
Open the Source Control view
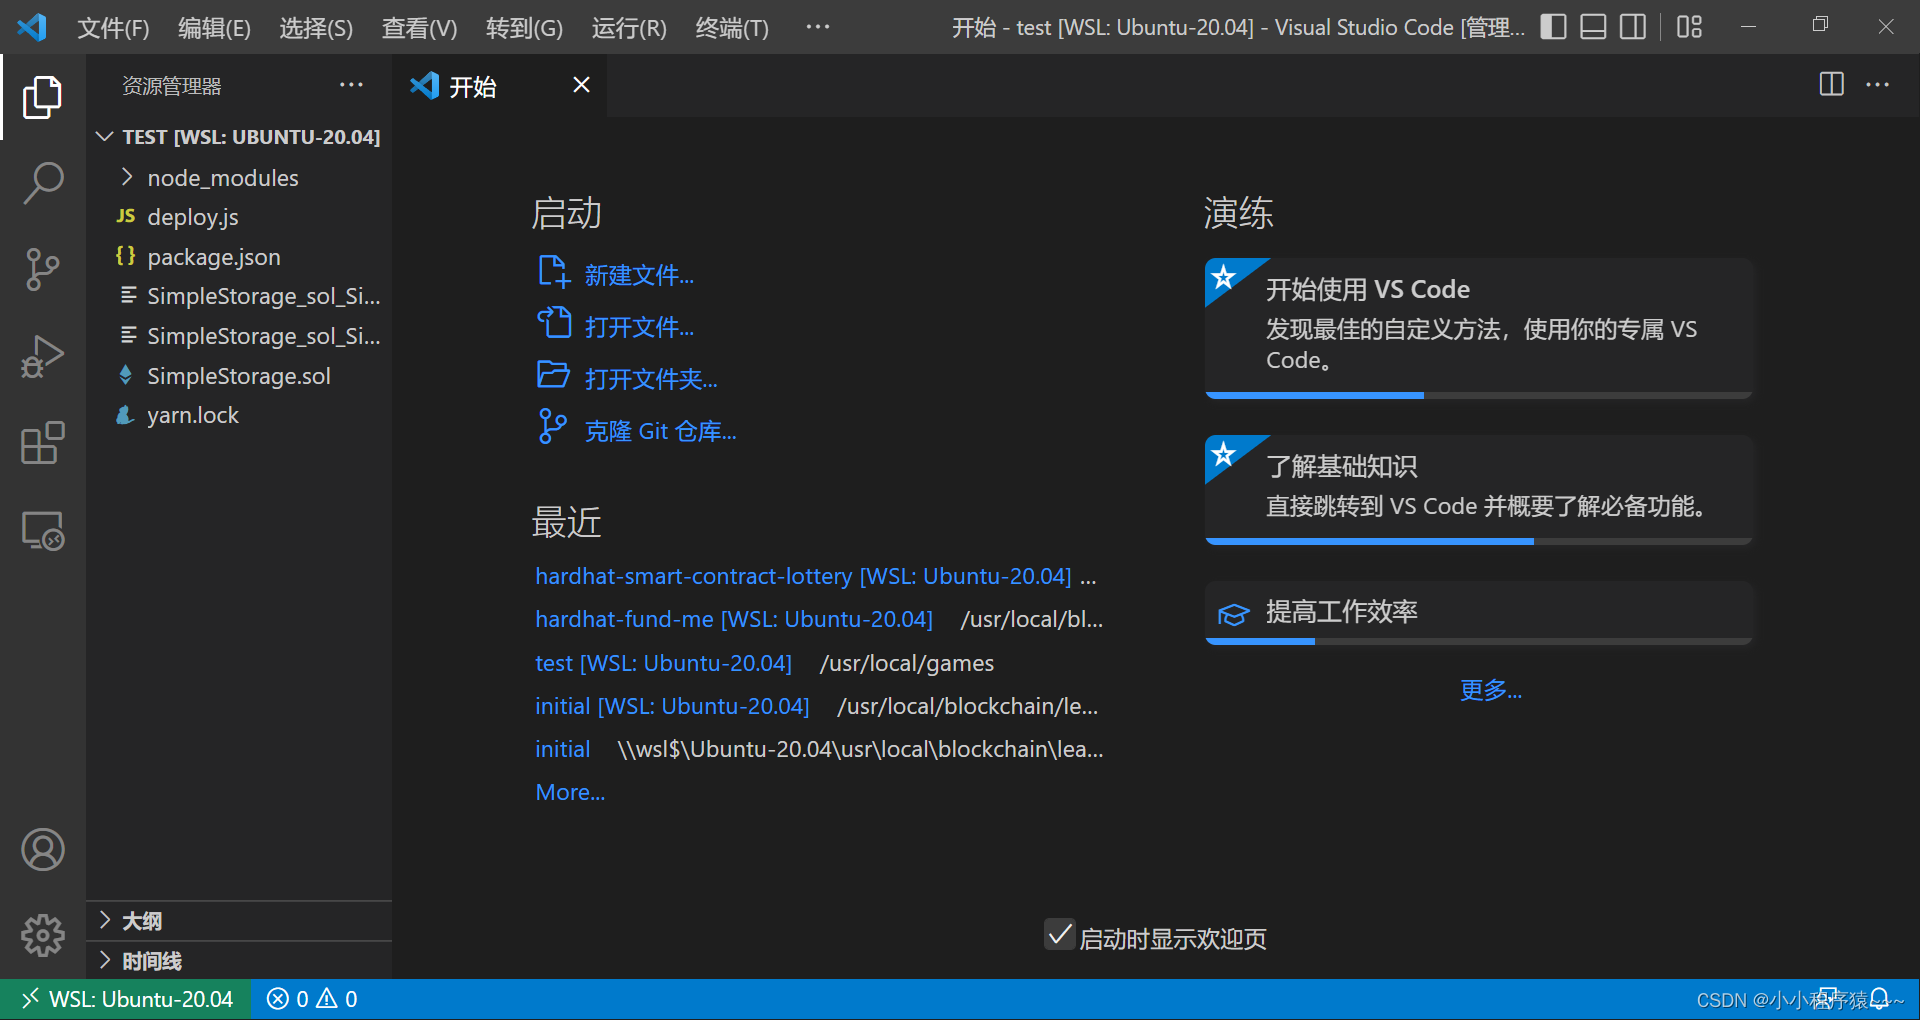(x=42, y=269)
